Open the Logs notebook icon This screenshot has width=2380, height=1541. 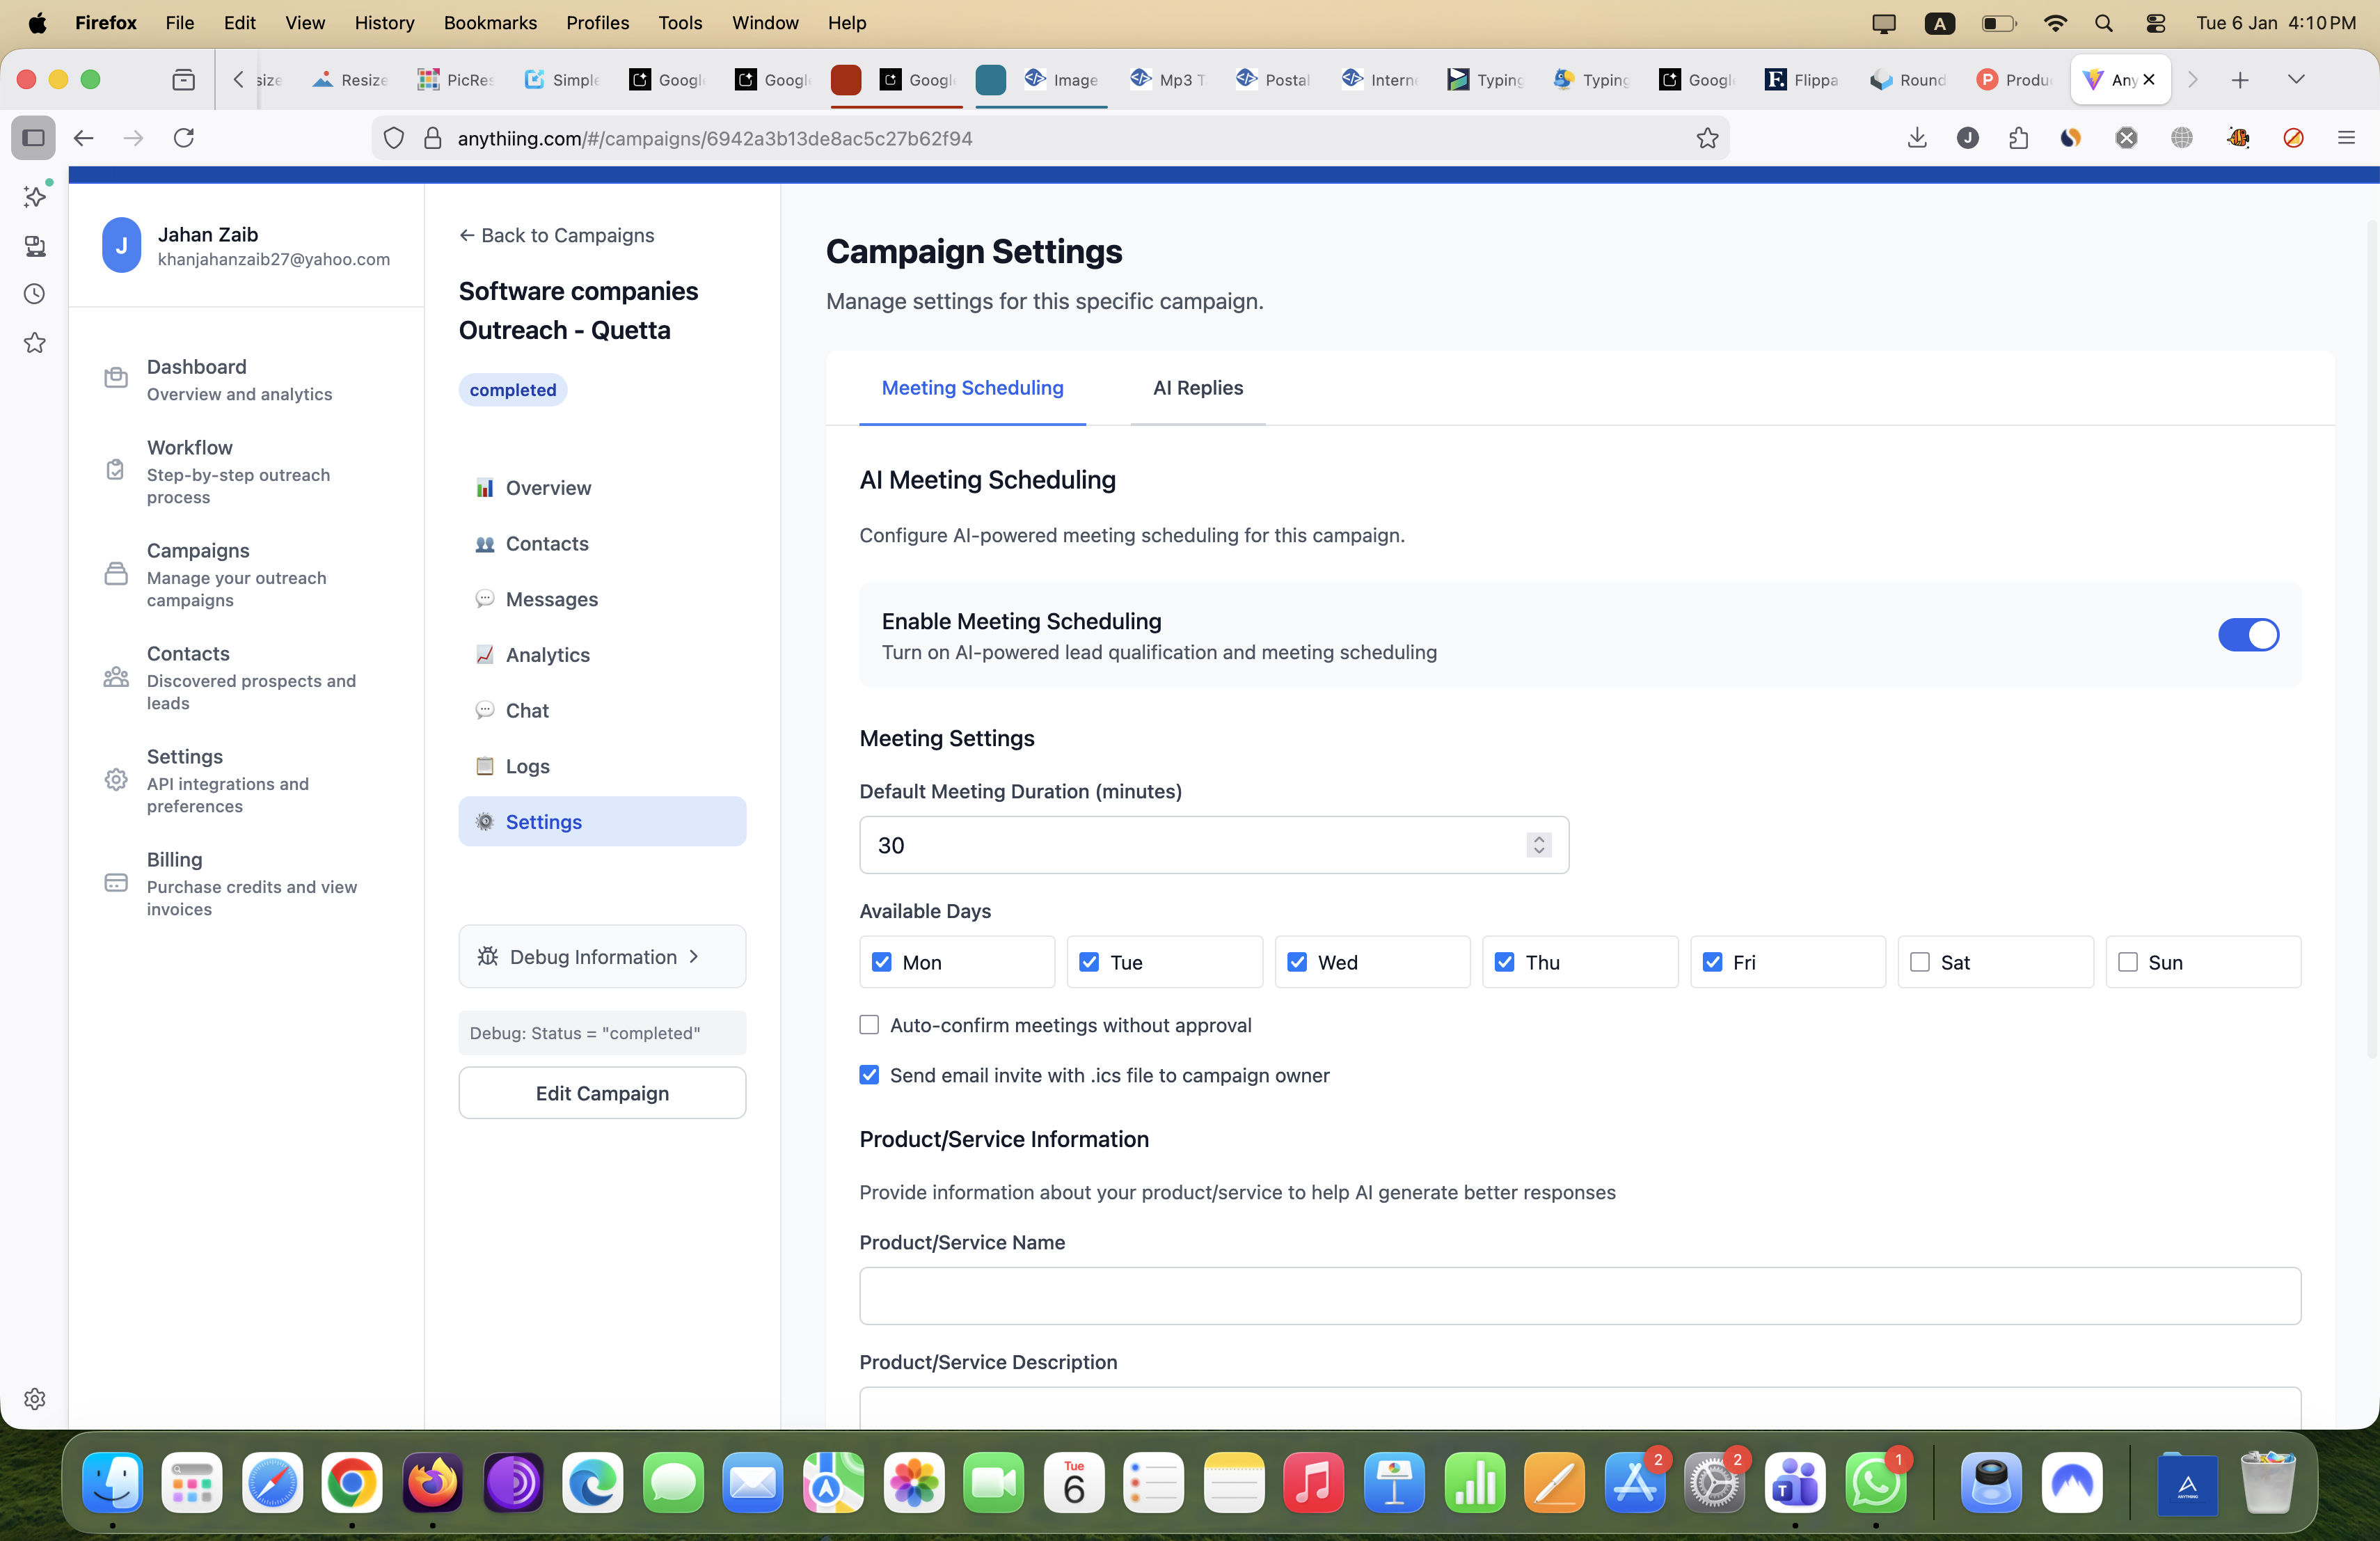(x=486, y=766)
